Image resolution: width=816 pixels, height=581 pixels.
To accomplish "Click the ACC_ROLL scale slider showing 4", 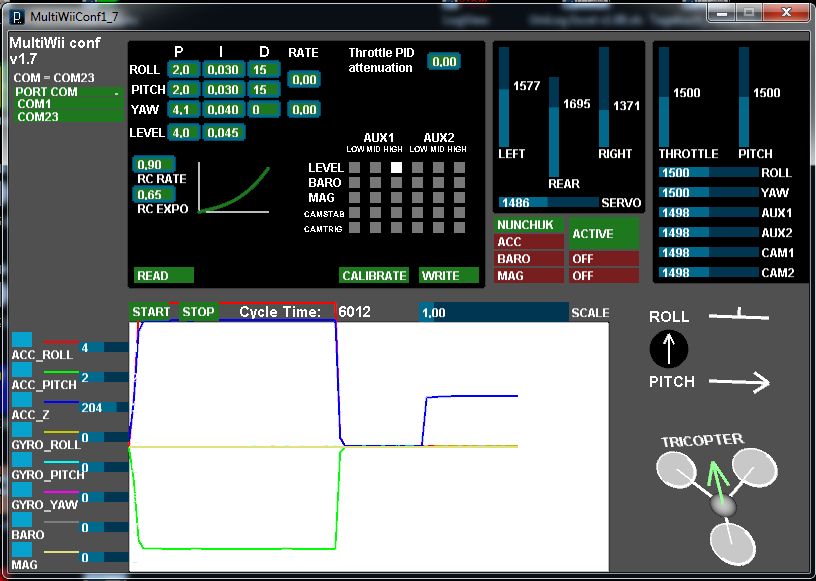I will click(104, 347).
